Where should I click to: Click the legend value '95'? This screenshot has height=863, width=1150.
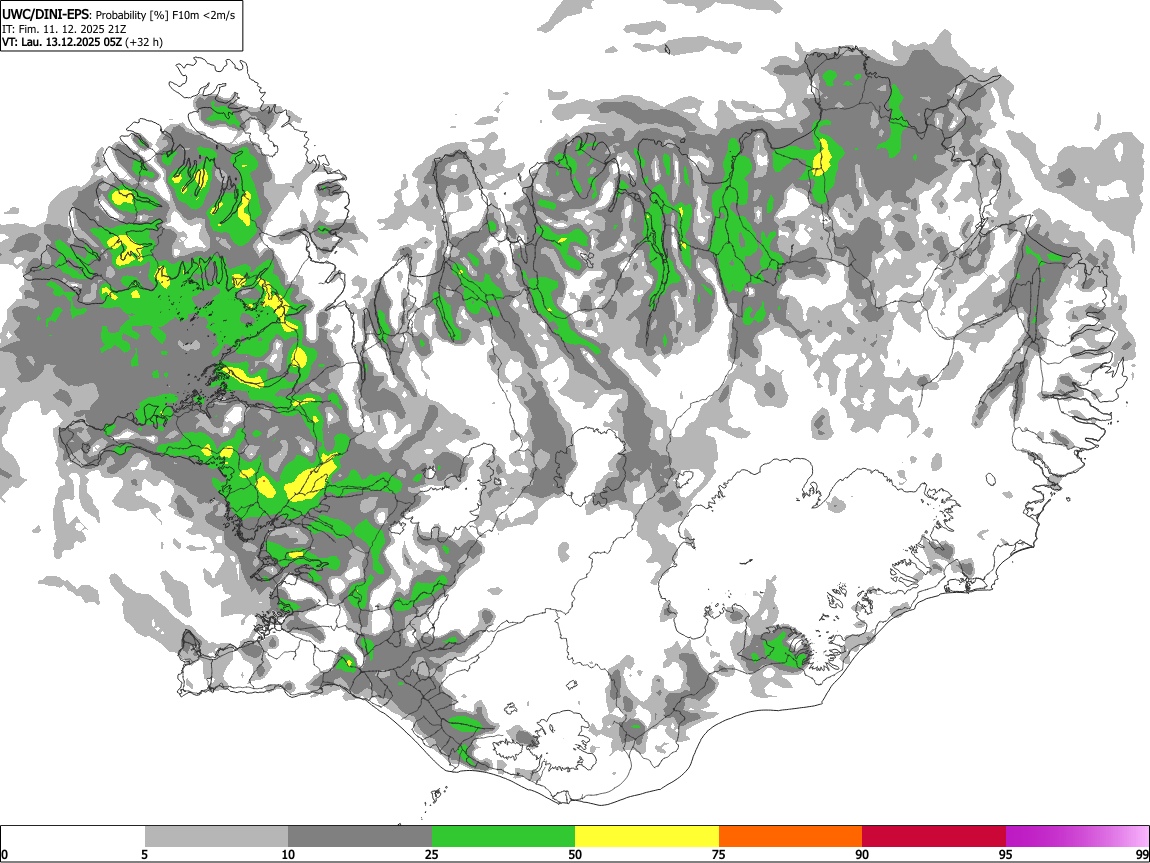(1006, 855)
